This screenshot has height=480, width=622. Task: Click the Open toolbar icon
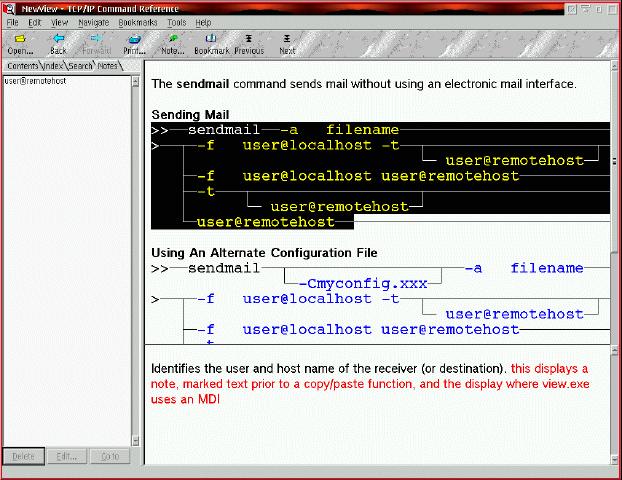(20, 39)
